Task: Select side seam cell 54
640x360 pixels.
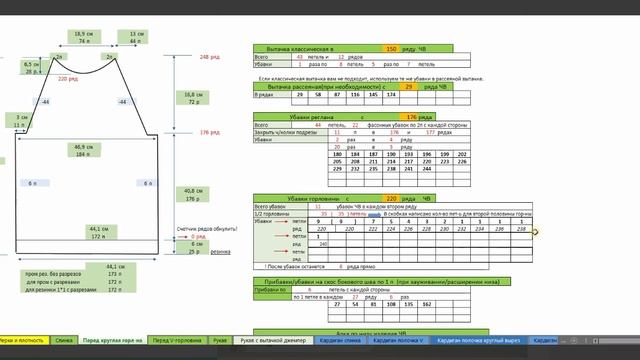Action: point(355,304)
